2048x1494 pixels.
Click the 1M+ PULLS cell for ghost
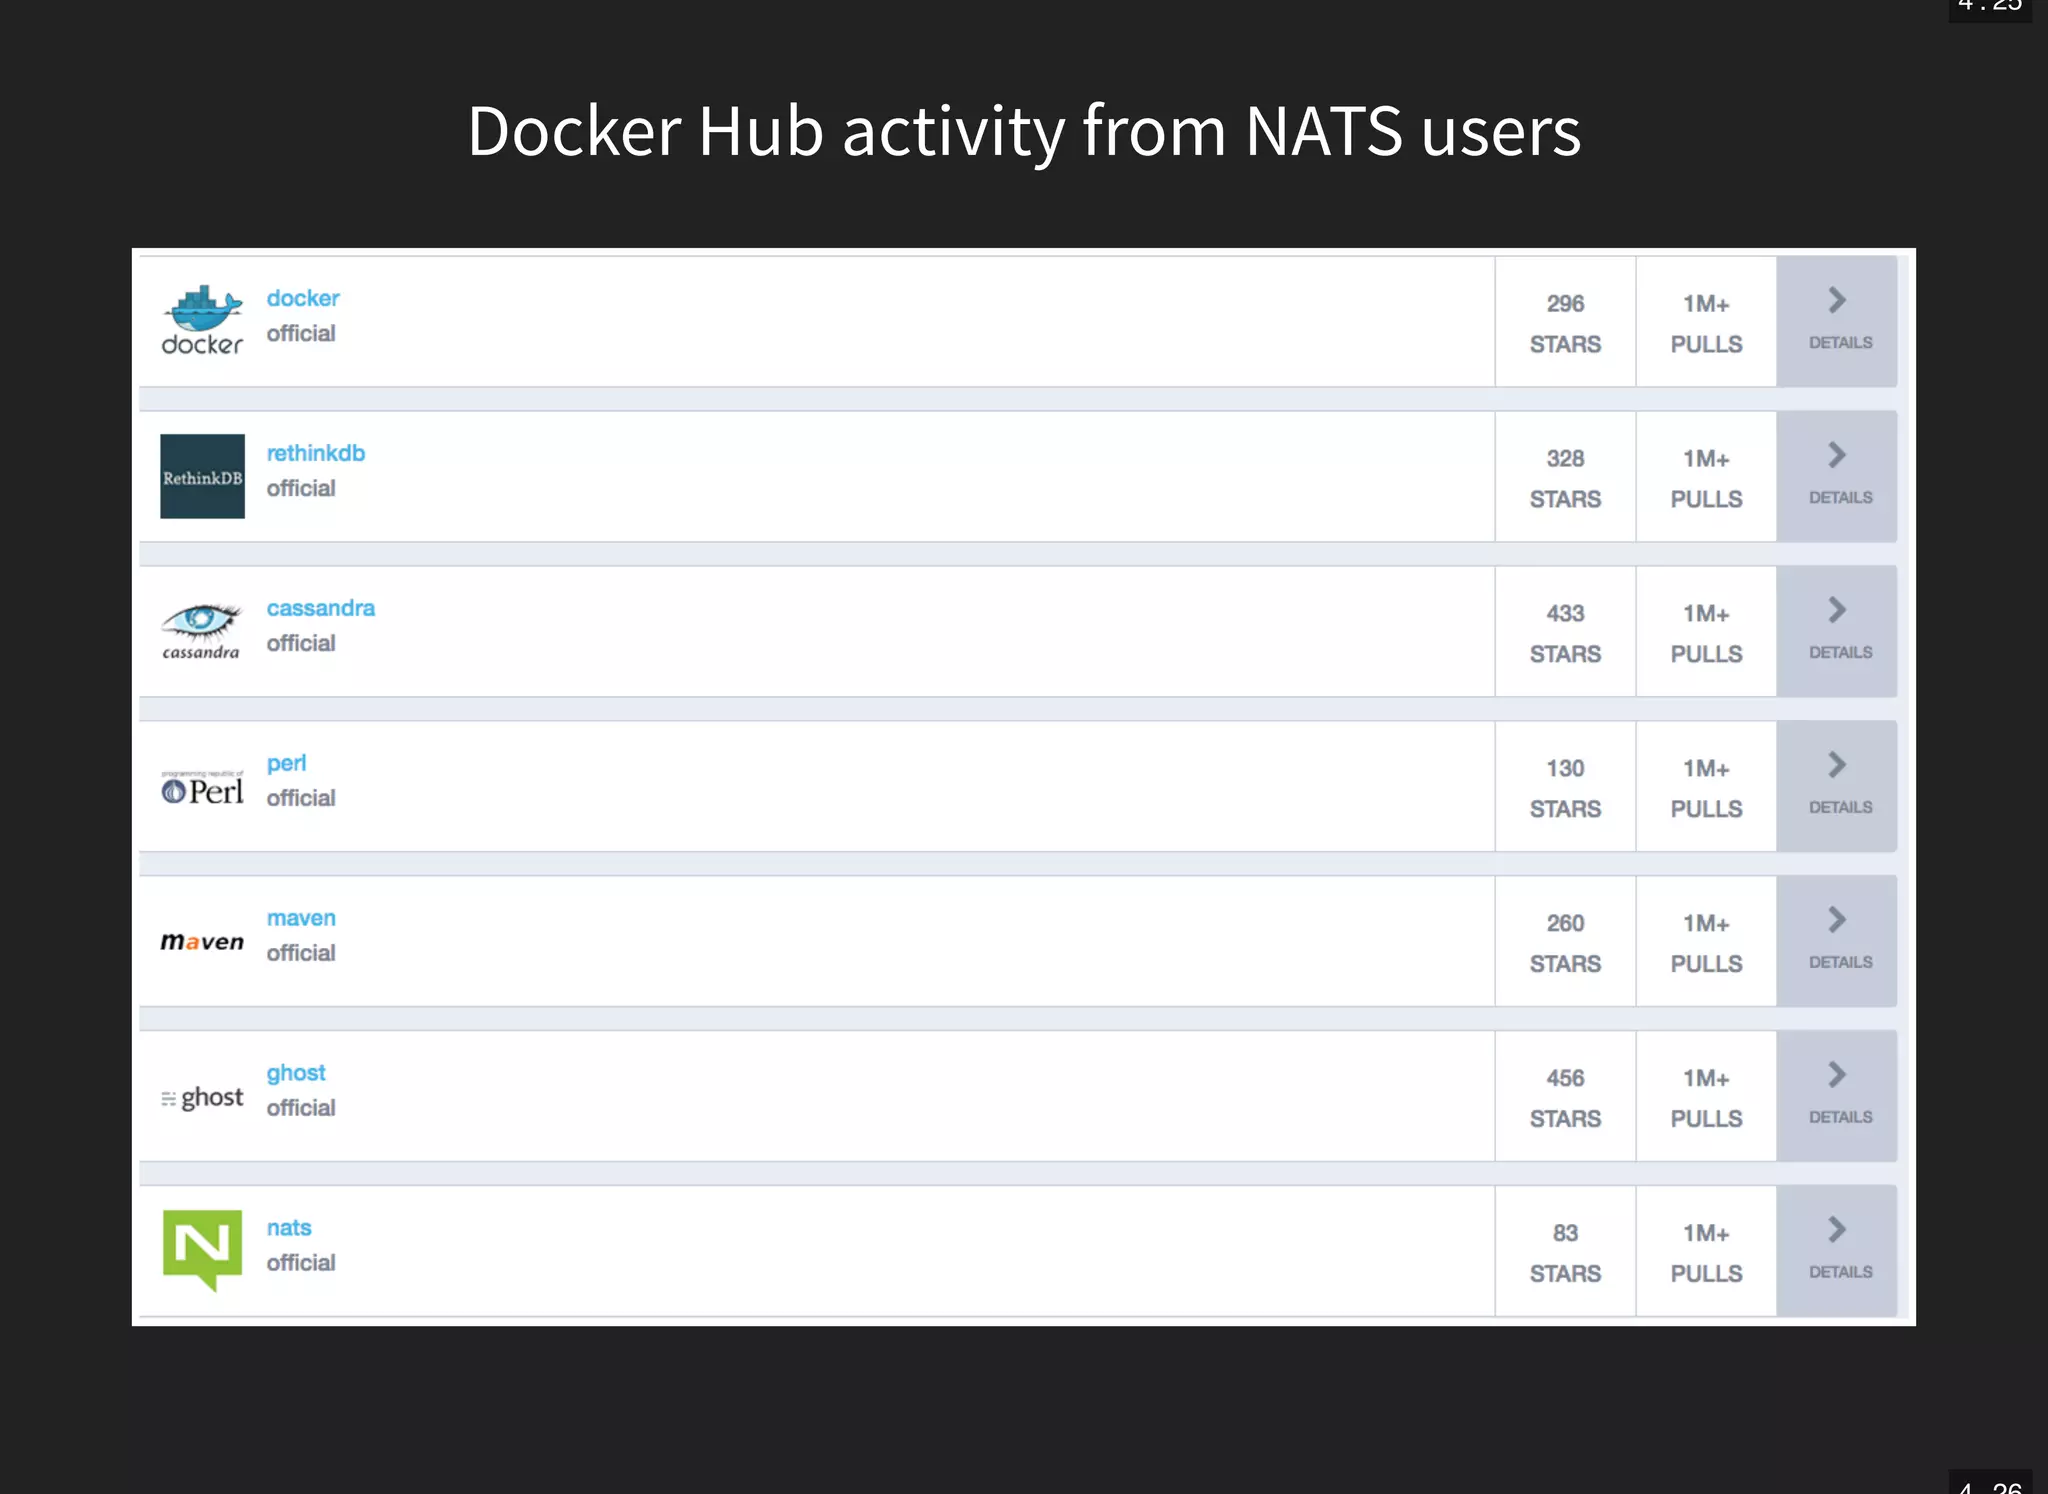pos(1707,1098)
